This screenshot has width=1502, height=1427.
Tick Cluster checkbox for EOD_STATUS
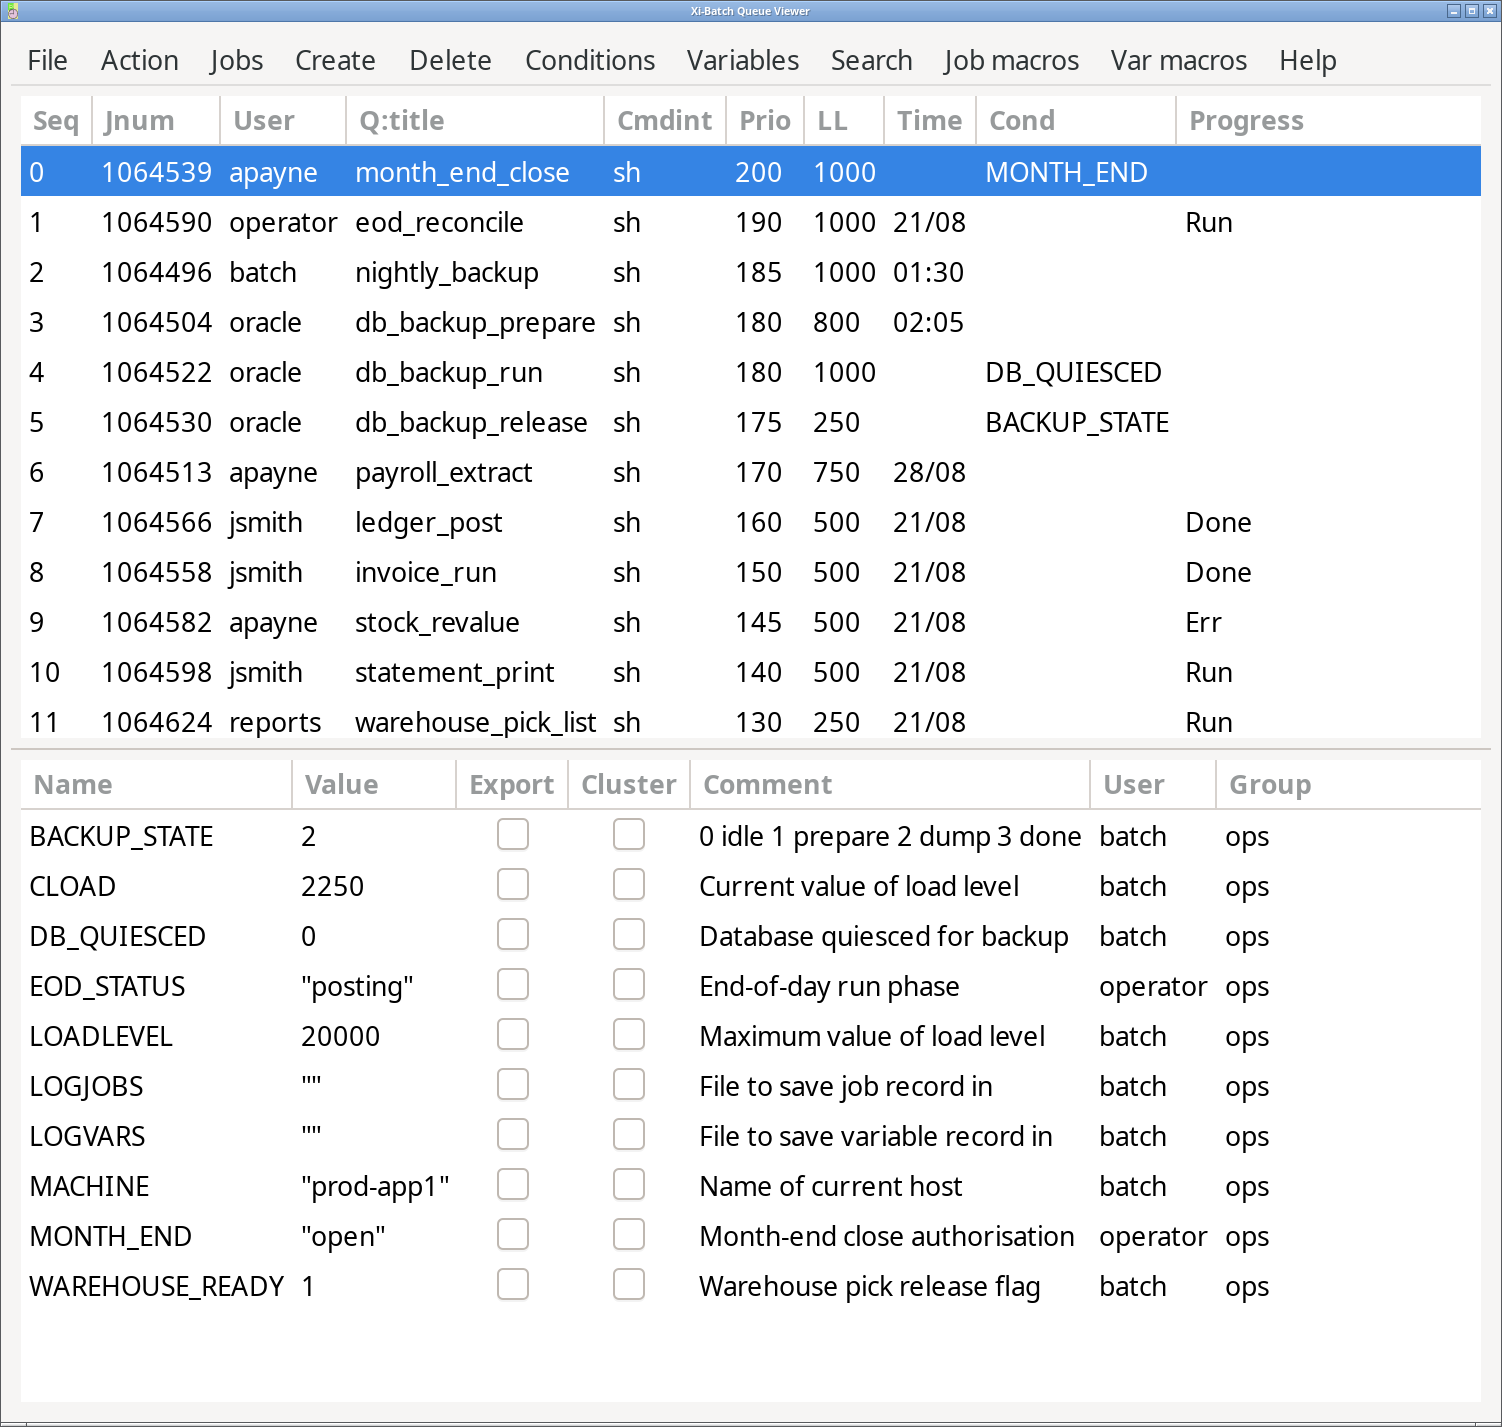point(629,984)
